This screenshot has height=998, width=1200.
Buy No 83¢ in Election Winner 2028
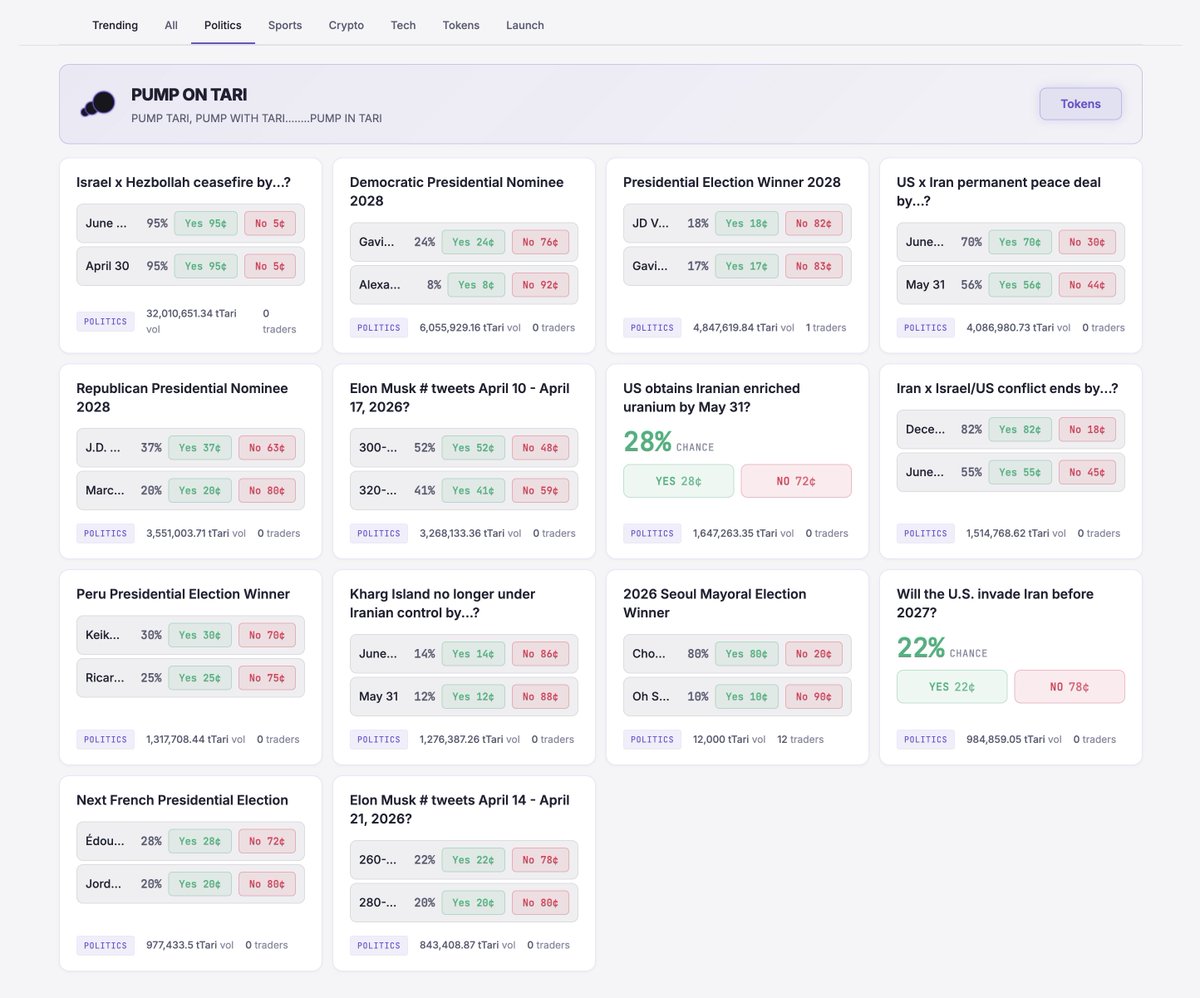point(814,267)
